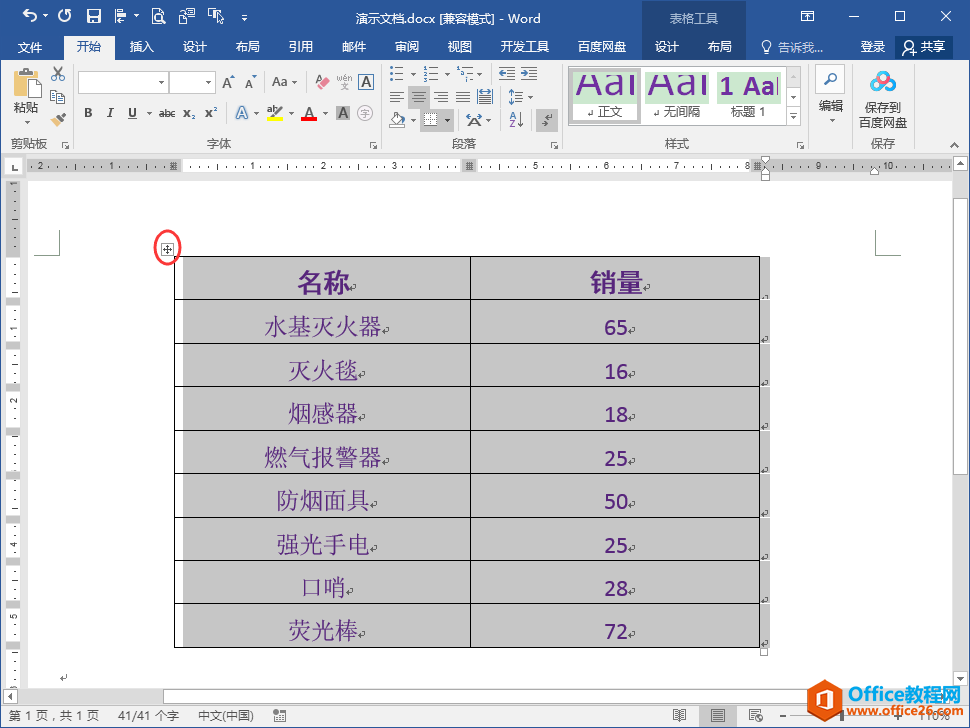Expand the styles gallery more button
Image resolution: width=970 pixels, height=728 pixels.
(794, 116)
